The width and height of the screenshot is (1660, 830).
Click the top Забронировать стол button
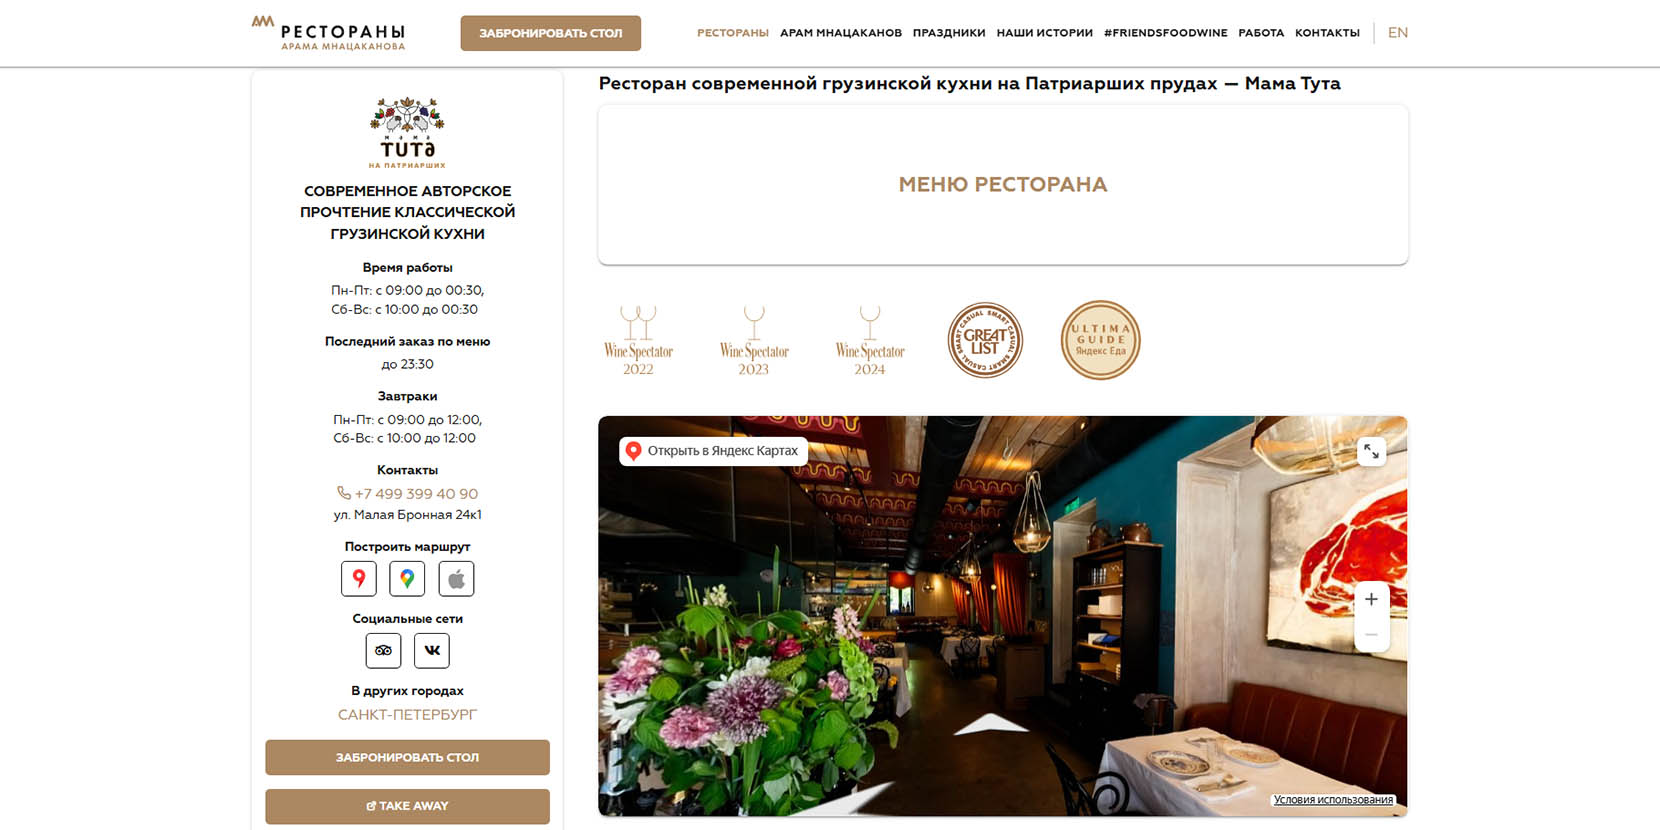tap(551, 33)
